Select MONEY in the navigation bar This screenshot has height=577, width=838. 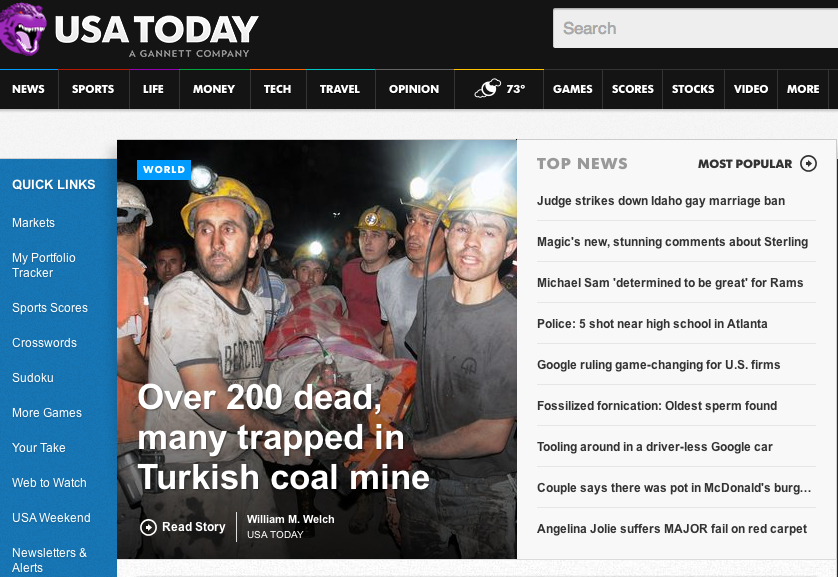(213, 89)
